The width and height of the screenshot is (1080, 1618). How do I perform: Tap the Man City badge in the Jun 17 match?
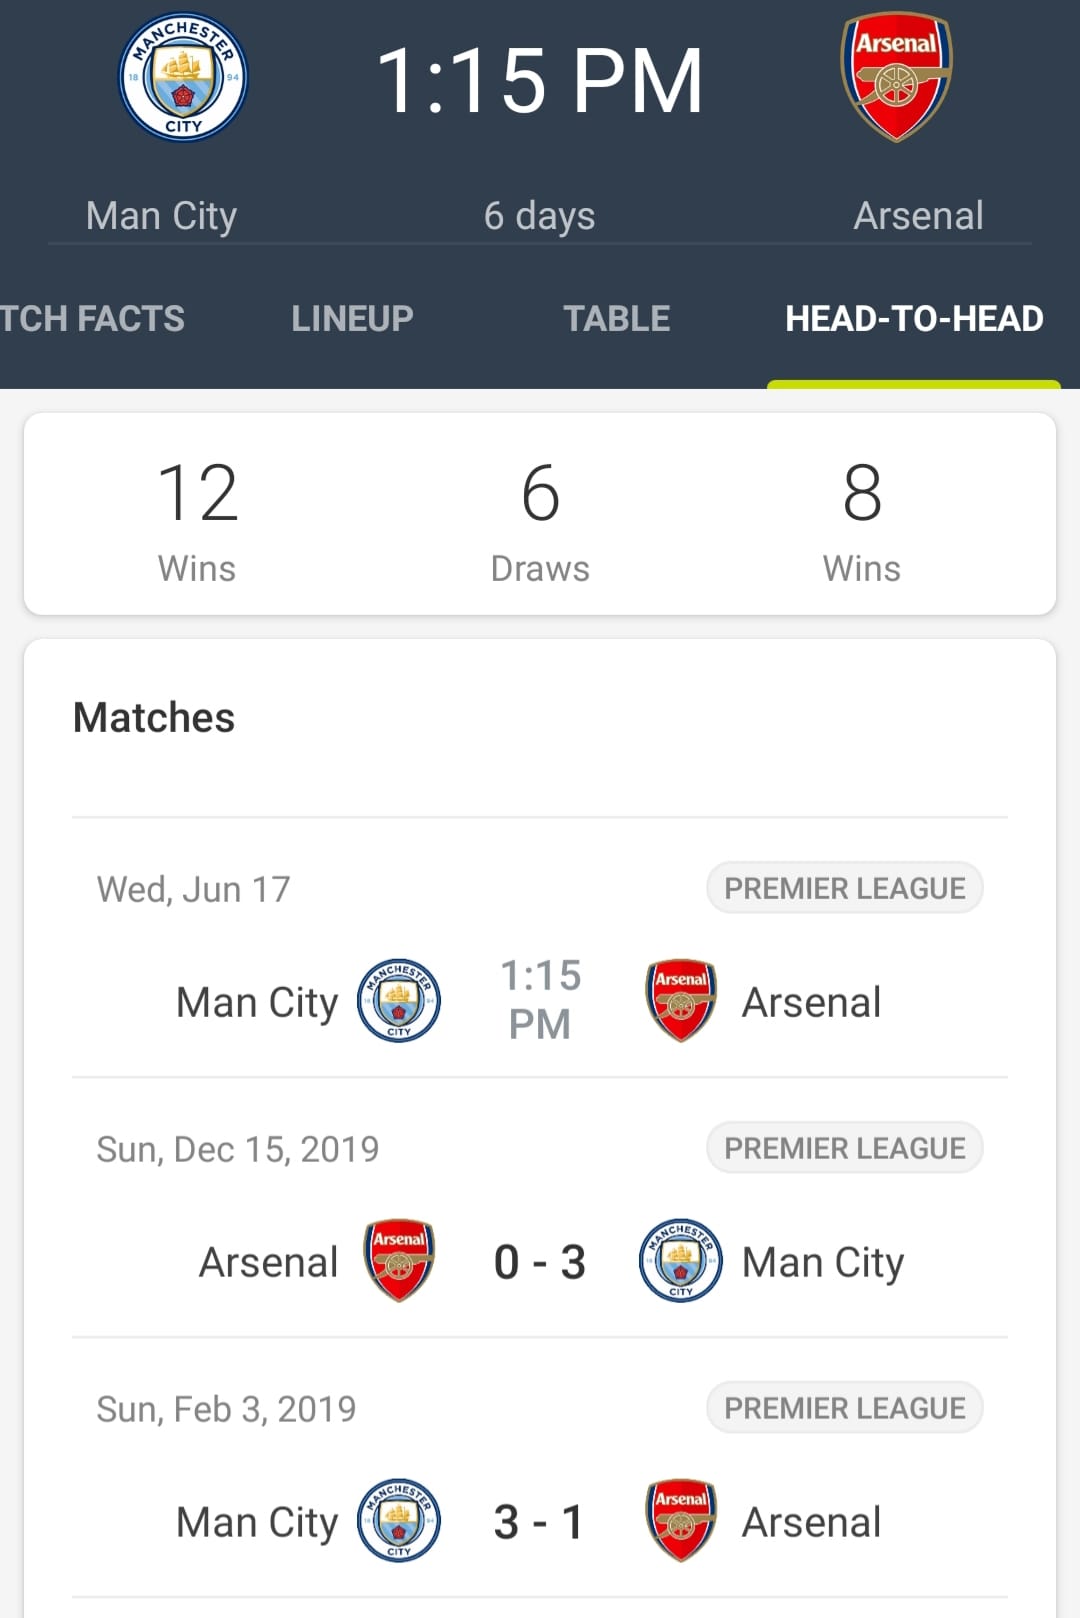399,1000
